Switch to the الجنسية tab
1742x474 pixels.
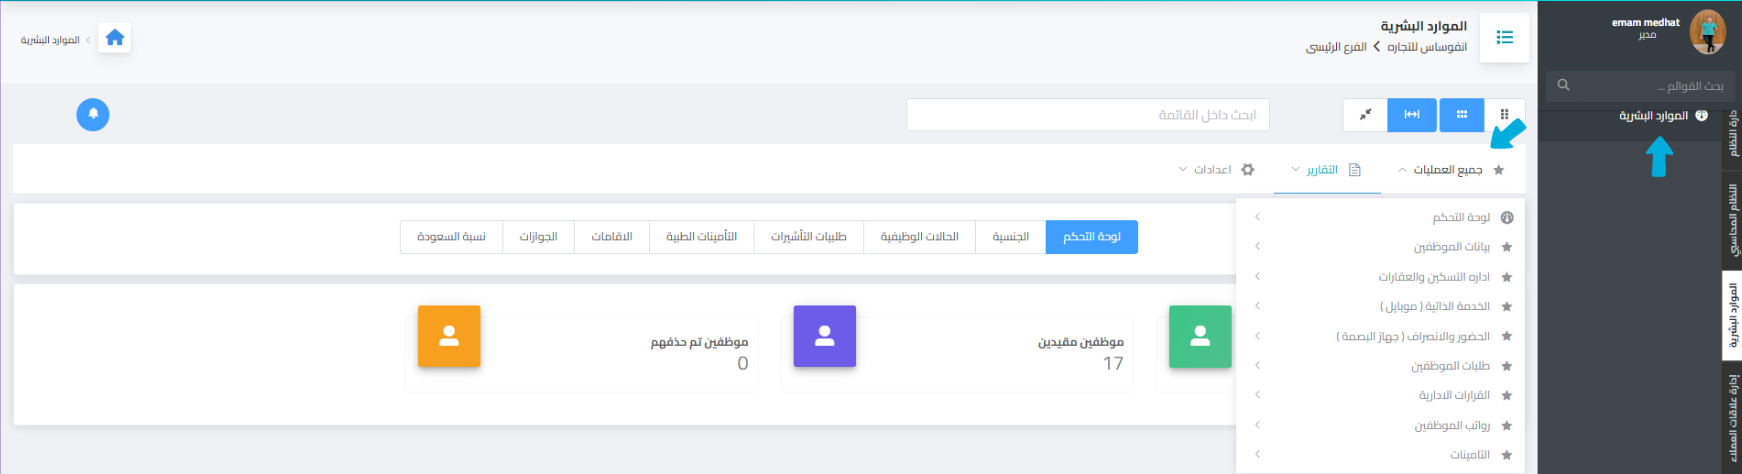coord(1010,237)
